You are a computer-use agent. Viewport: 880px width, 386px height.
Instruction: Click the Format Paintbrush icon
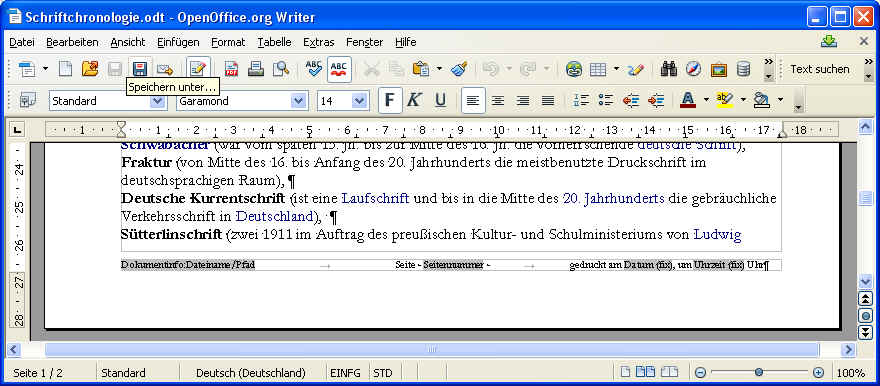pos(459,69)
